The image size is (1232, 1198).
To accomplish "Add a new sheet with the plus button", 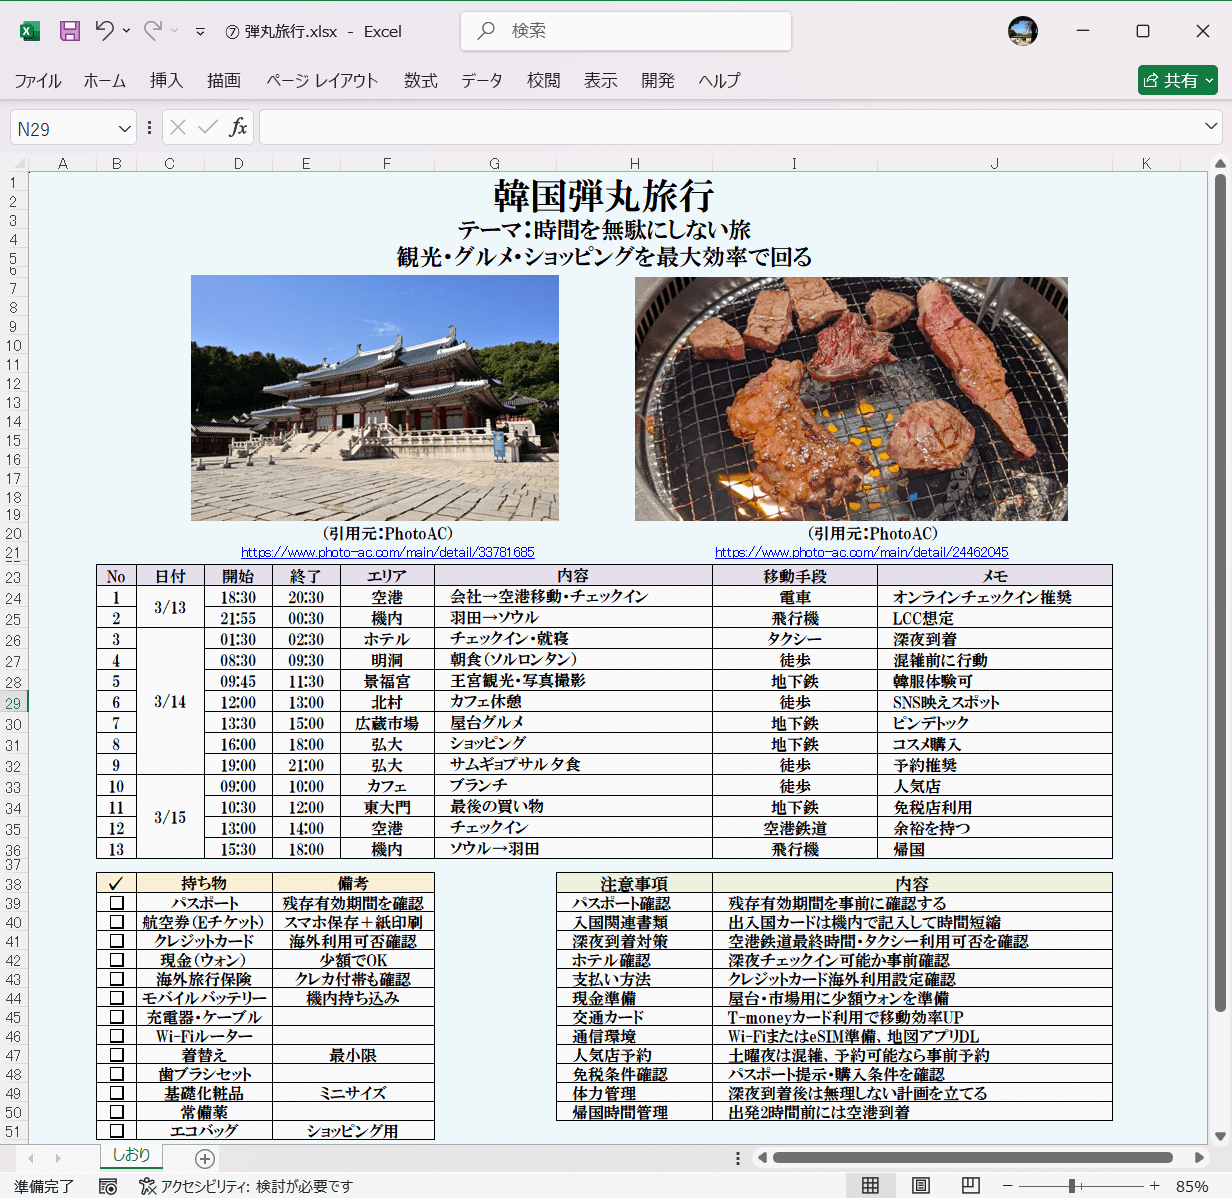I will point(204,1159).
